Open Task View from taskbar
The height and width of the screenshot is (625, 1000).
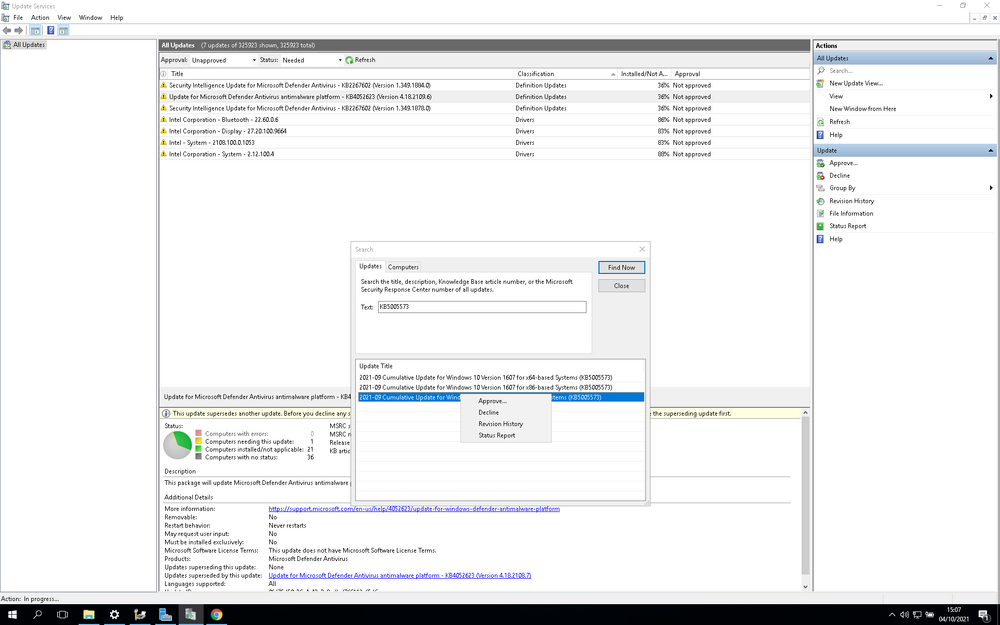tap(62, 615)
